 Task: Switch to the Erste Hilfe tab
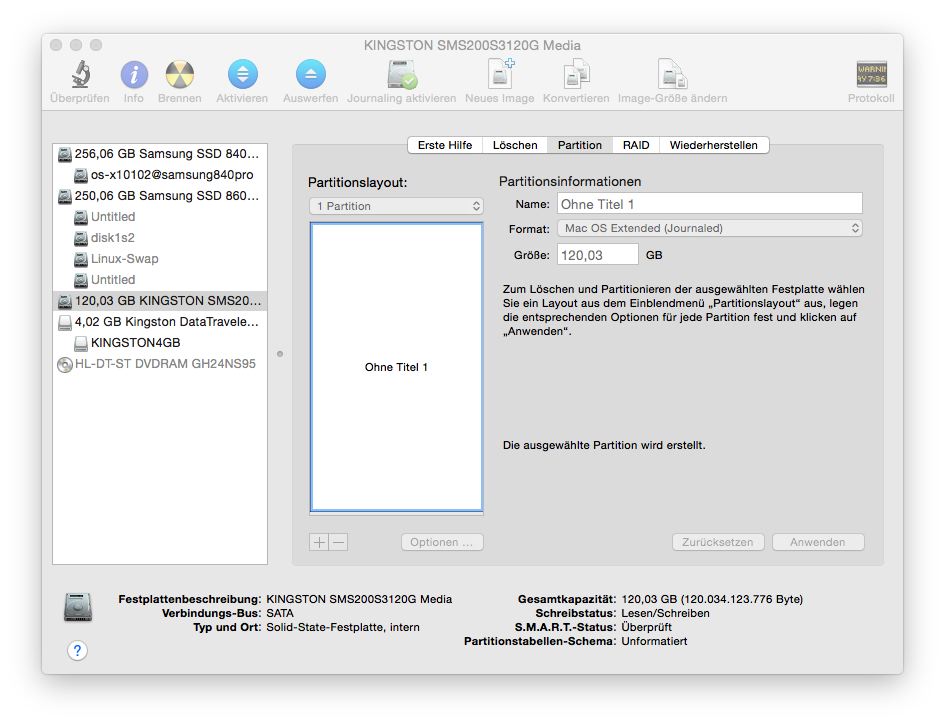coord(445,145)
